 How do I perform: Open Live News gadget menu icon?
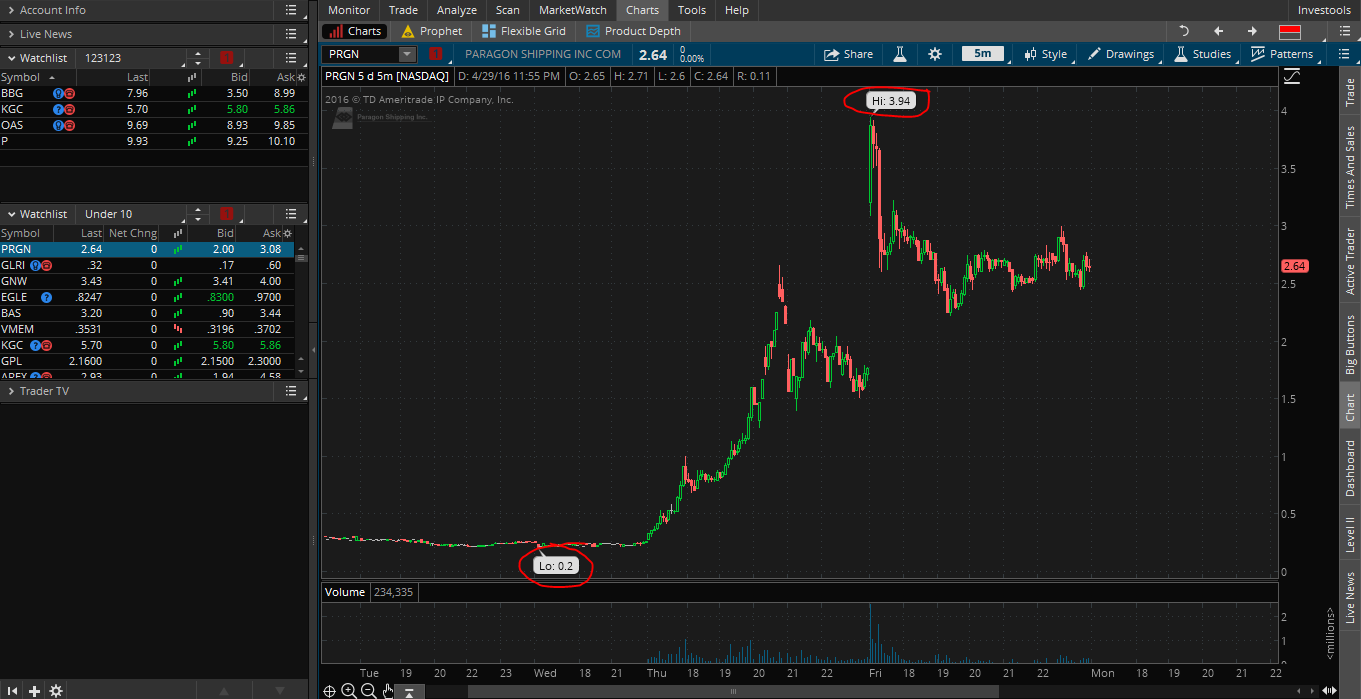[291, 34]
